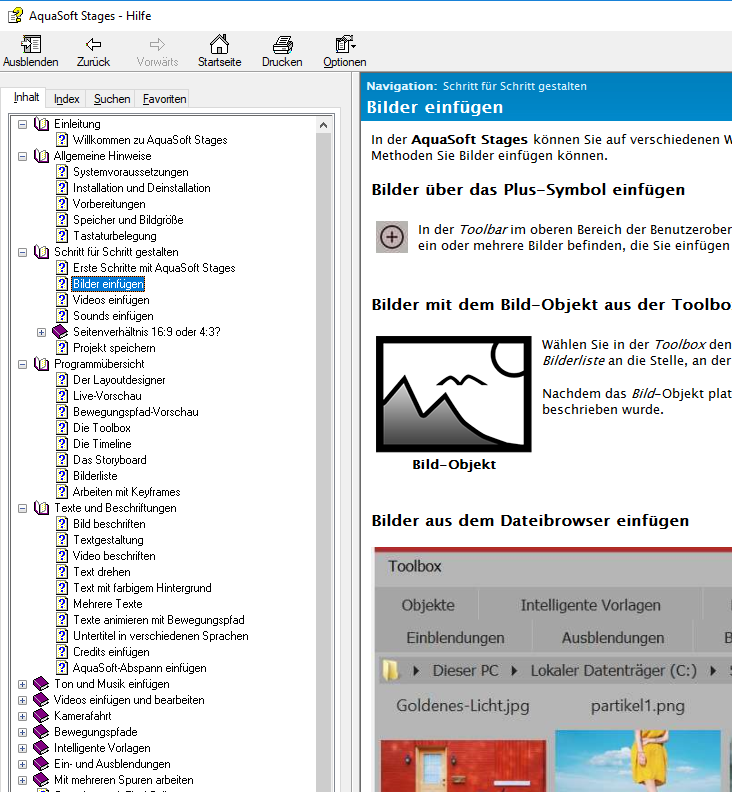Print the page via Drucken icon
Viewport: 732px width, 792px height.
click(282, 45)
